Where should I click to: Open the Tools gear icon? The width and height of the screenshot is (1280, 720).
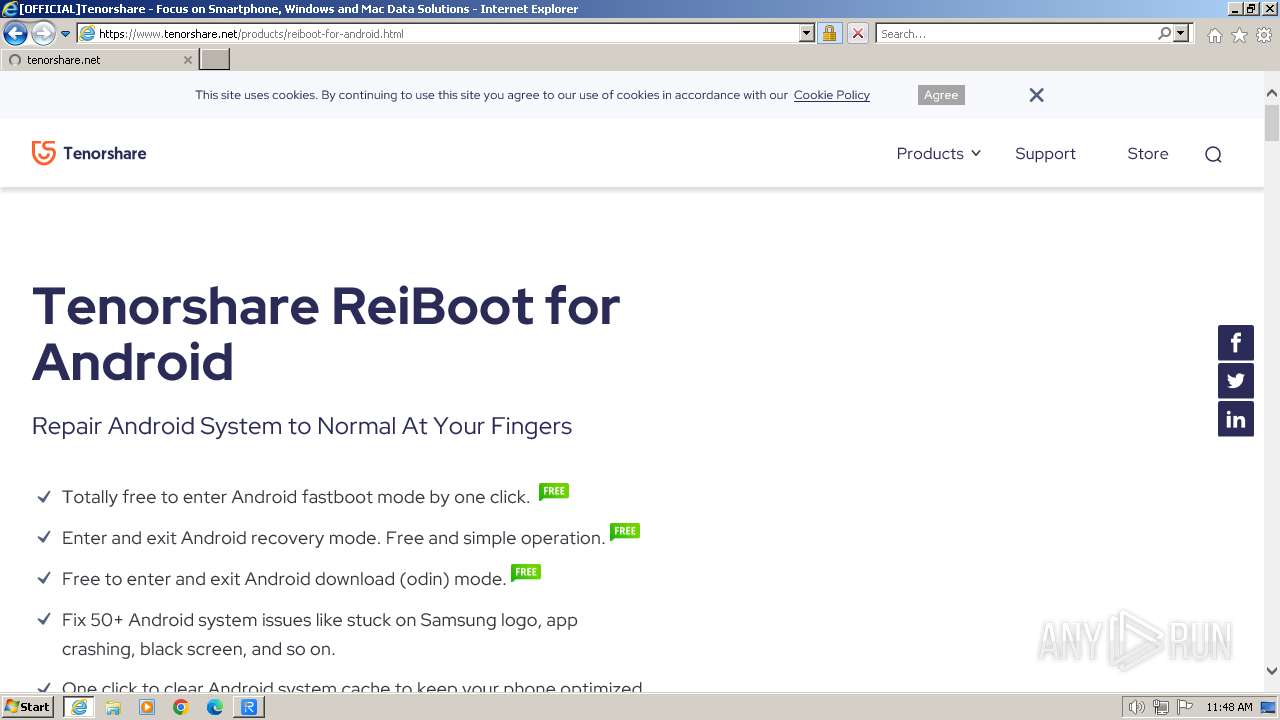pyautogui.click(x=1263, y=35)
